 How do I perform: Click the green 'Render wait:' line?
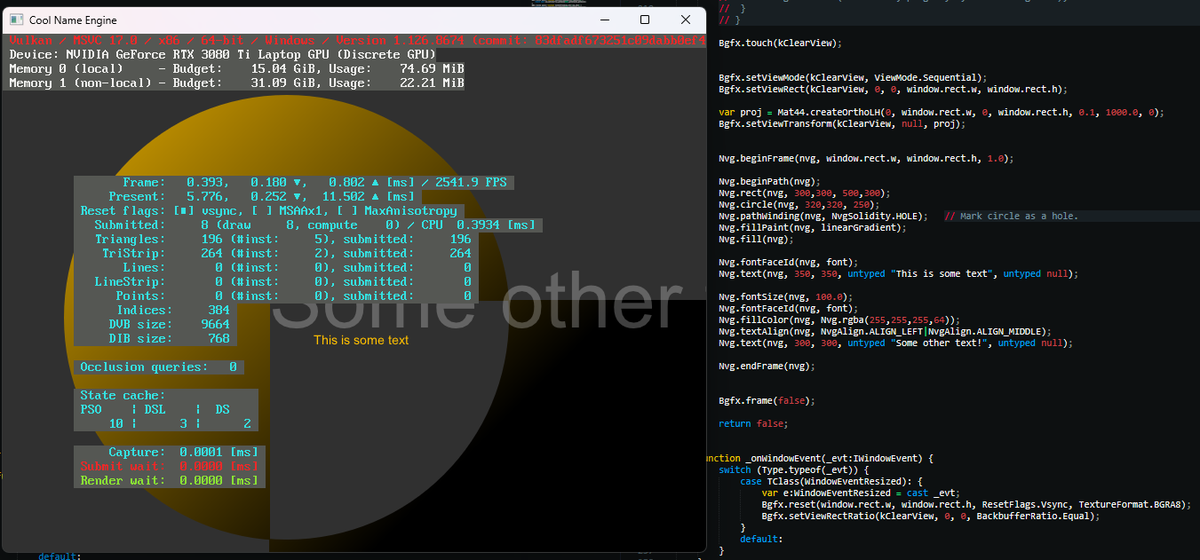170,481
